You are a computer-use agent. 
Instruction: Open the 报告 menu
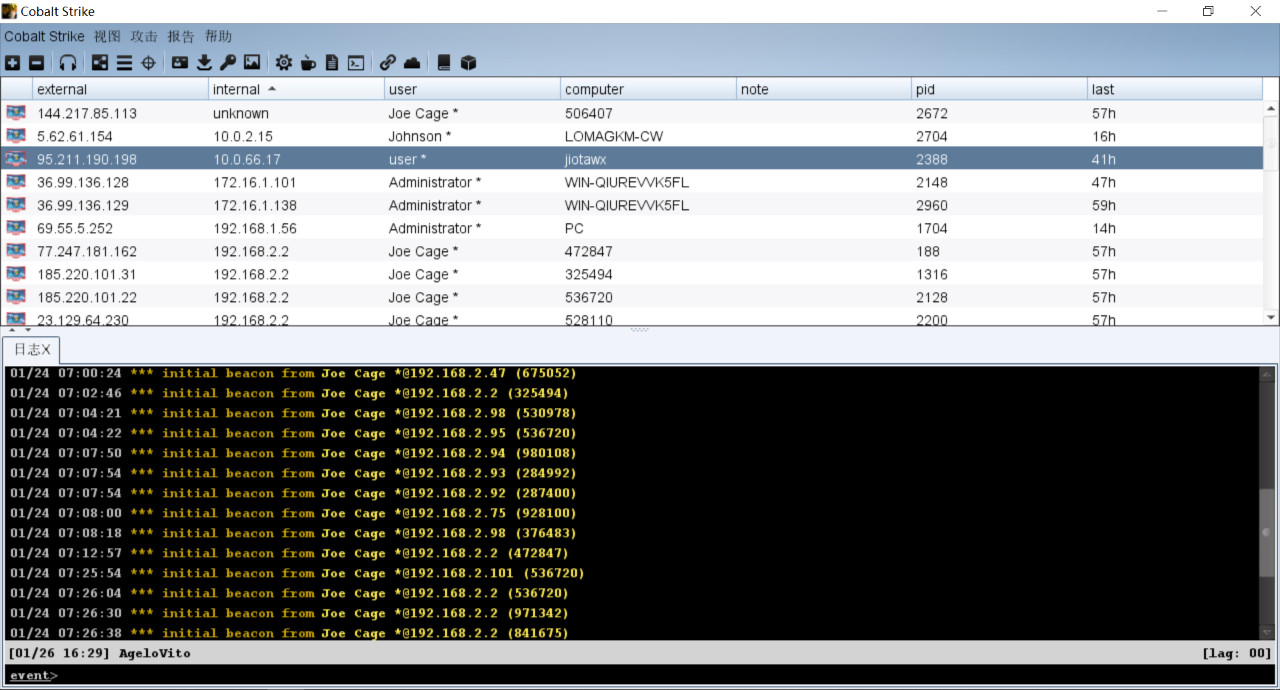point(181,36)
